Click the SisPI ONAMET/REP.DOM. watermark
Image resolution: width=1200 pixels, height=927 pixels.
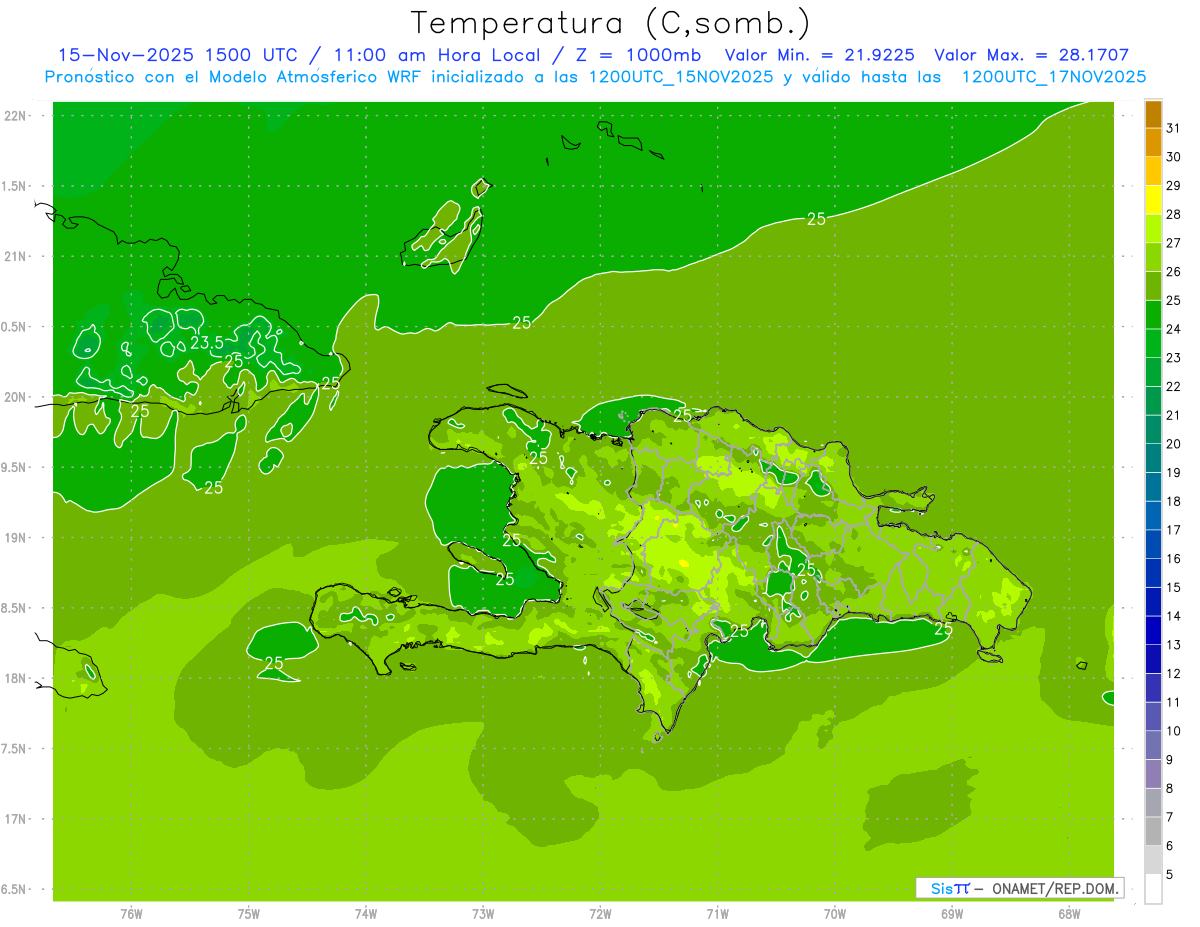pos(1019,888)
